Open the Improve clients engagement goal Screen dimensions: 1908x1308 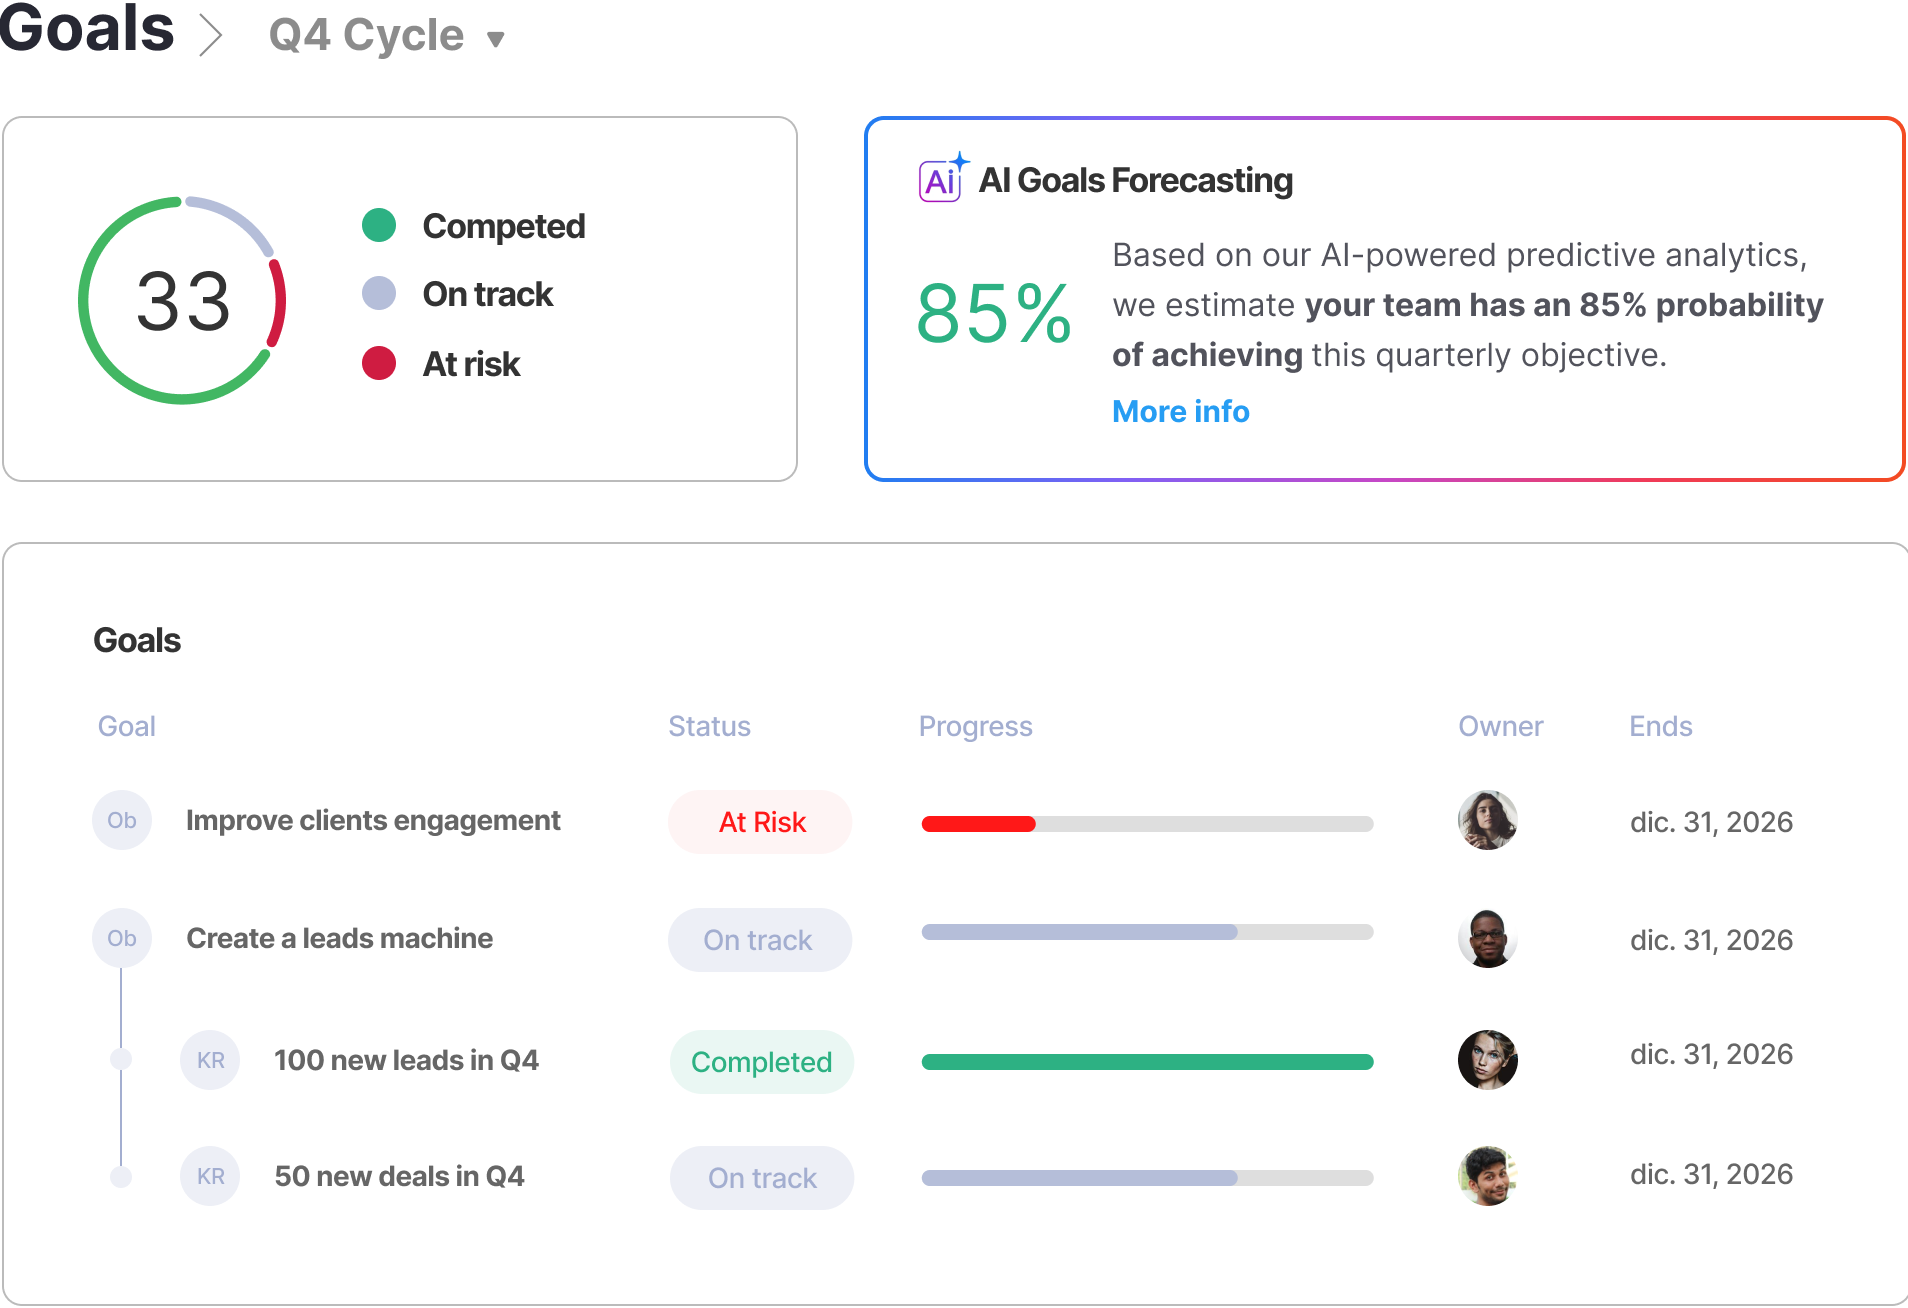(x=373, y=821)
